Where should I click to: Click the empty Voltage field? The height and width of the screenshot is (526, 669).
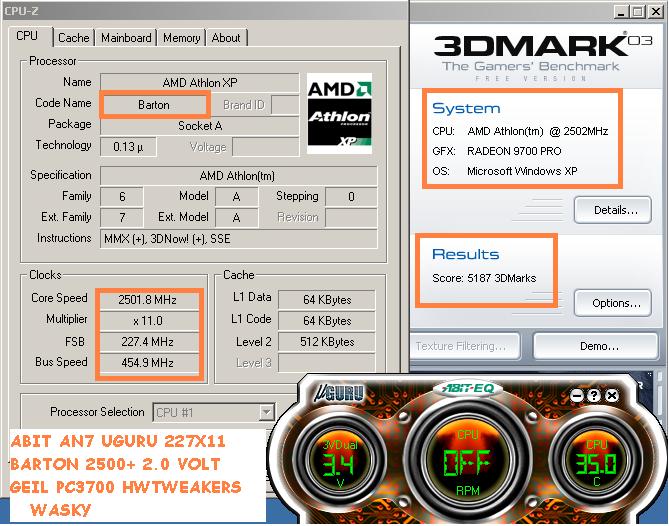click(x=265, y=147)
